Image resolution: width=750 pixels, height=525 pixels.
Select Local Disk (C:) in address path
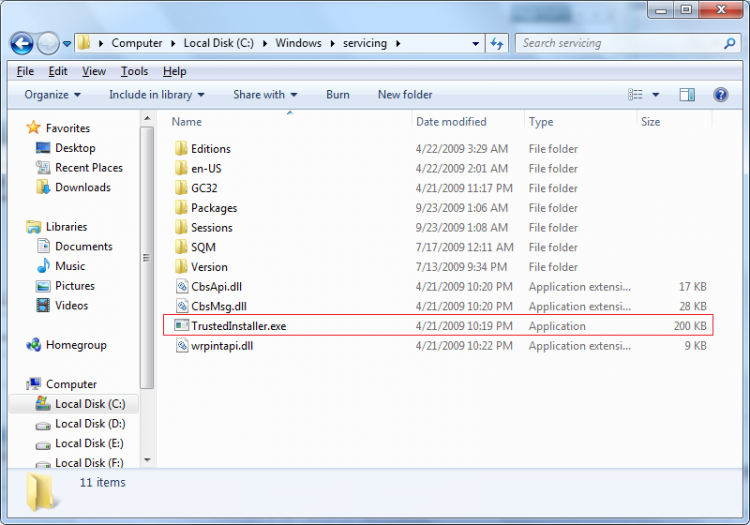click(219, 43)
